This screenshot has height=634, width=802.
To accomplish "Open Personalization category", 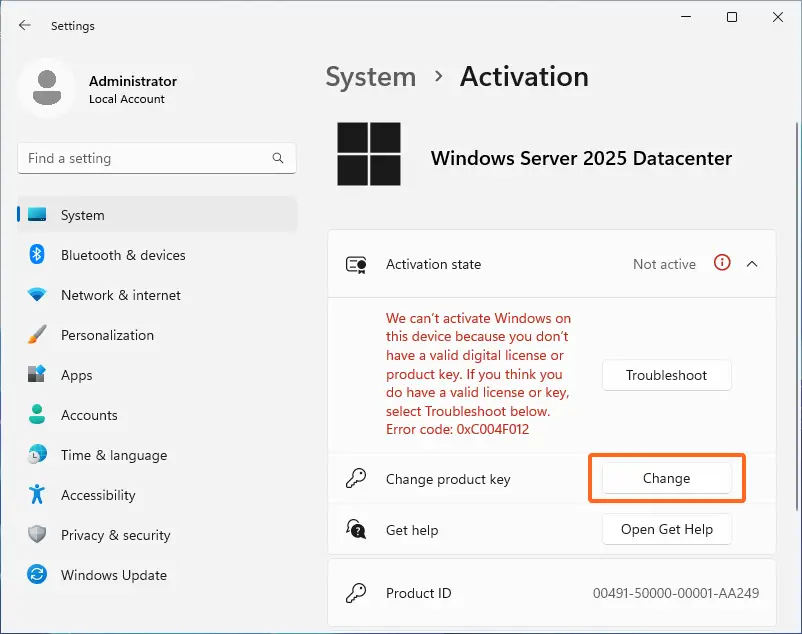I will click(157, 334).
